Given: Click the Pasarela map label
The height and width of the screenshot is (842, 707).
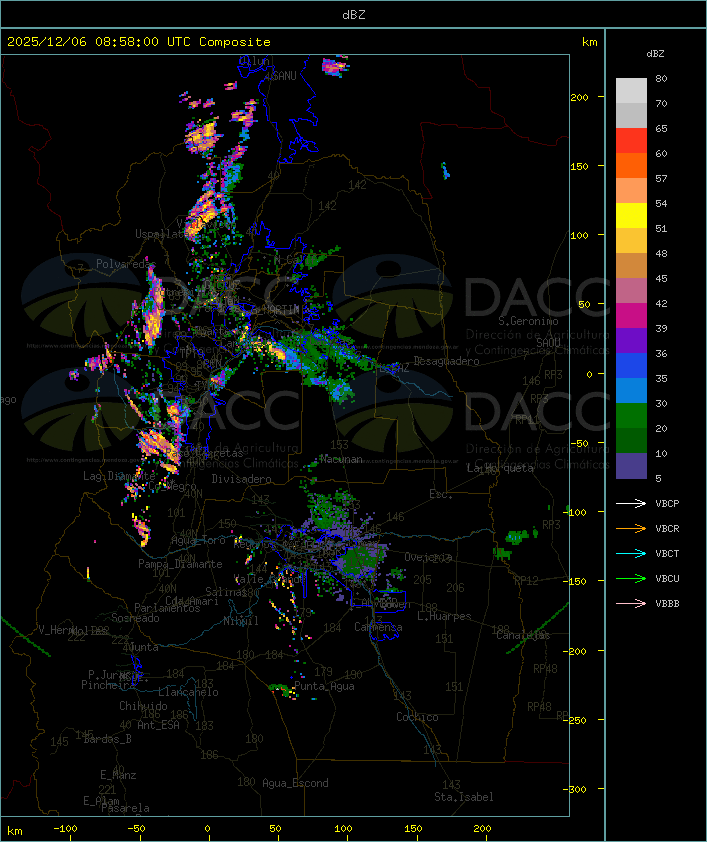Looking at the screenshot, I should pyautogui.click(x=125, y=808).
